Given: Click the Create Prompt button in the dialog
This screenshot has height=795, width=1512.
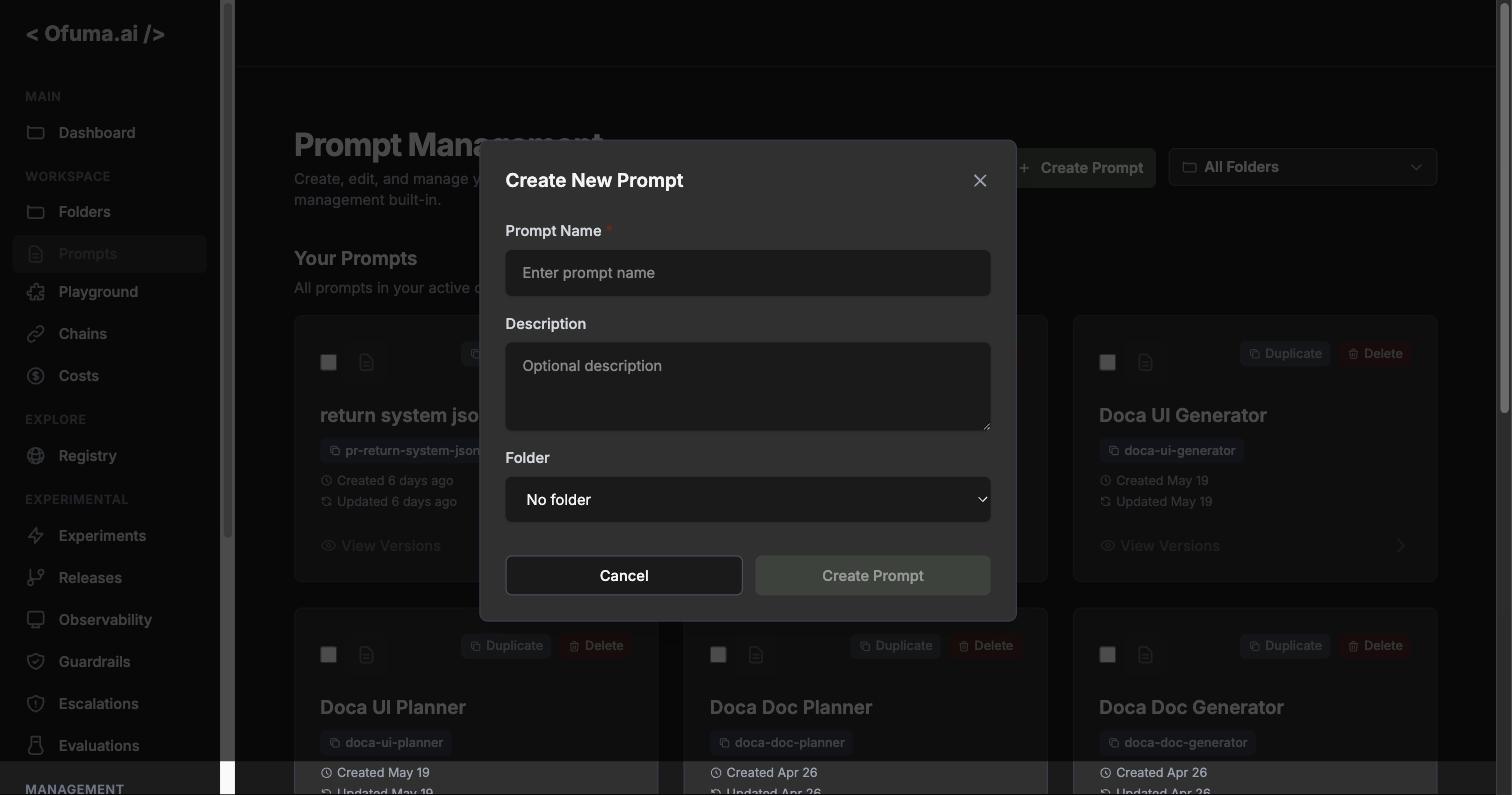Looking at the screenshot, I should click(x=873, y=576).
